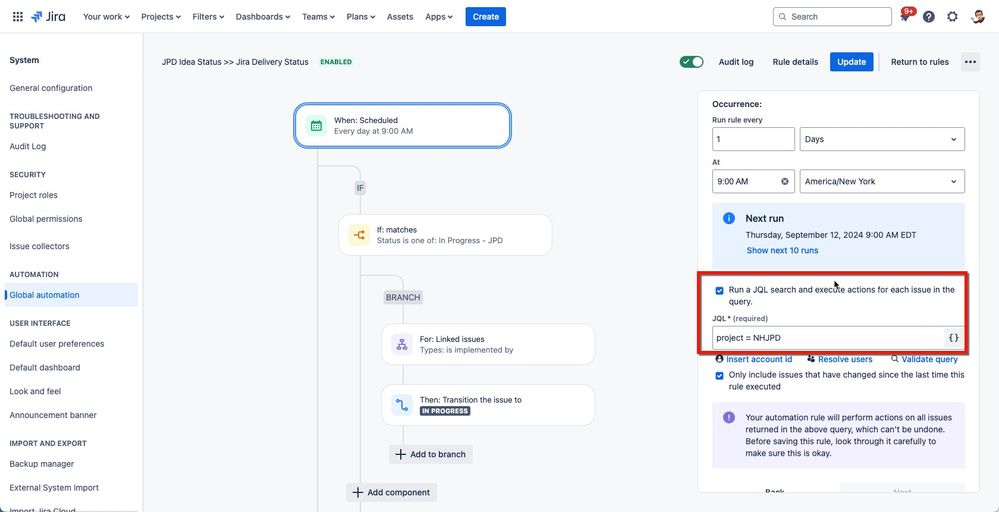Open General configuration in sidebar
The width and height of the screenshot is (999, 512).
click(x=51, y=88)
